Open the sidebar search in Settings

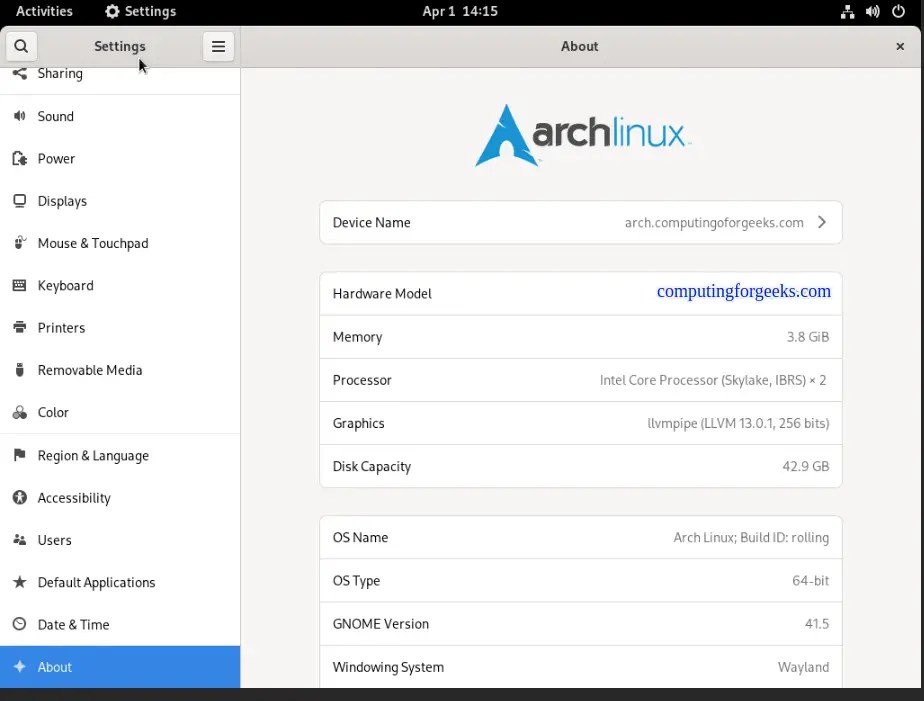pos(21,46)
